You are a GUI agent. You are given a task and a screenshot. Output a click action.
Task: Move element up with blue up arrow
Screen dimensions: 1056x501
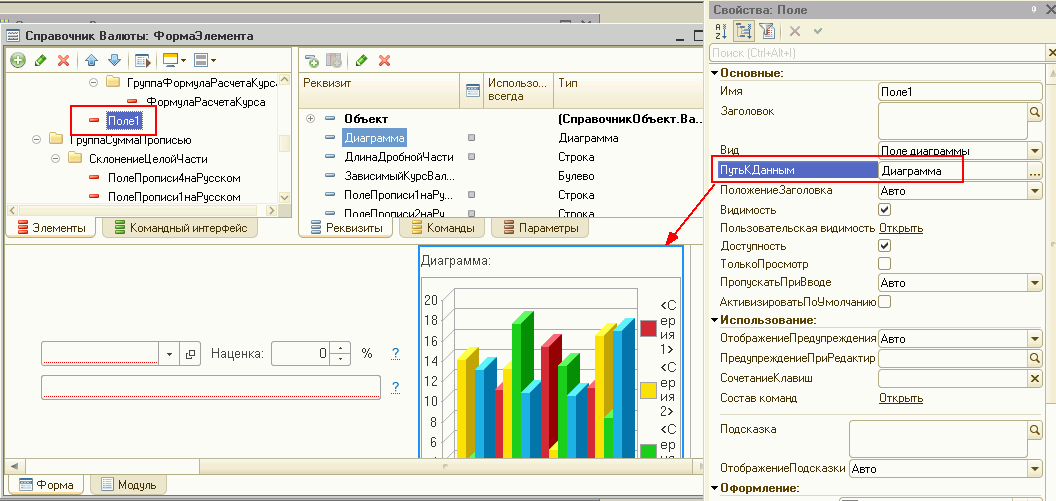92,61
